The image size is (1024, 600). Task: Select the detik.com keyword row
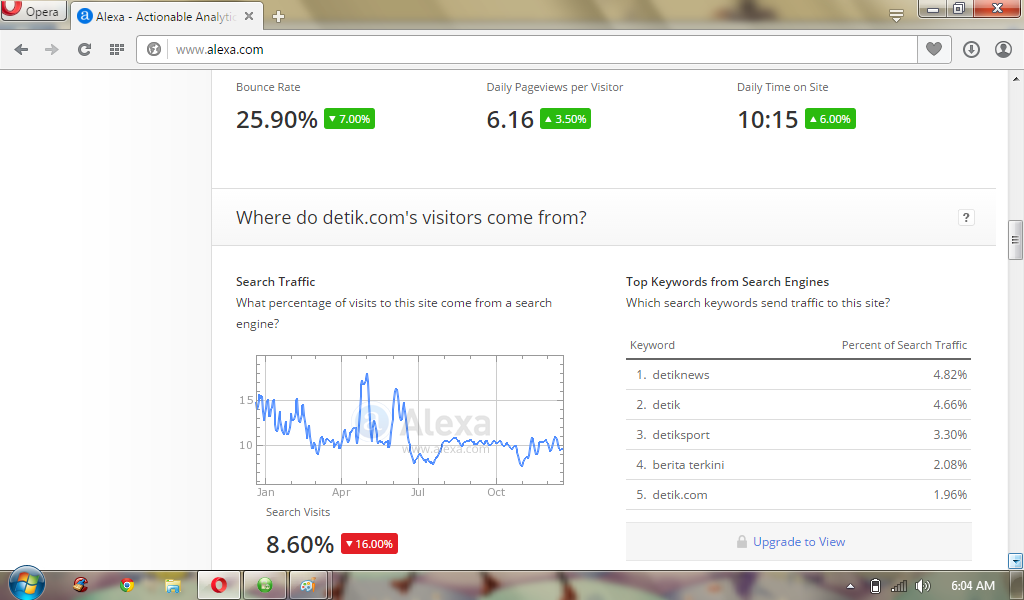[x=798, y=495]
